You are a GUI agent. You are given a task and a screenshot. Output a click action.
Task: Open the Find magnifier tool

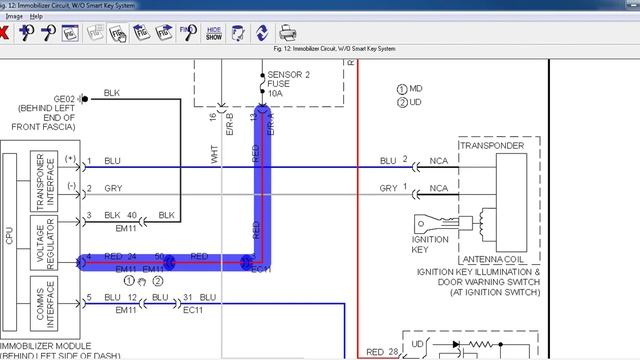(188, 33)
